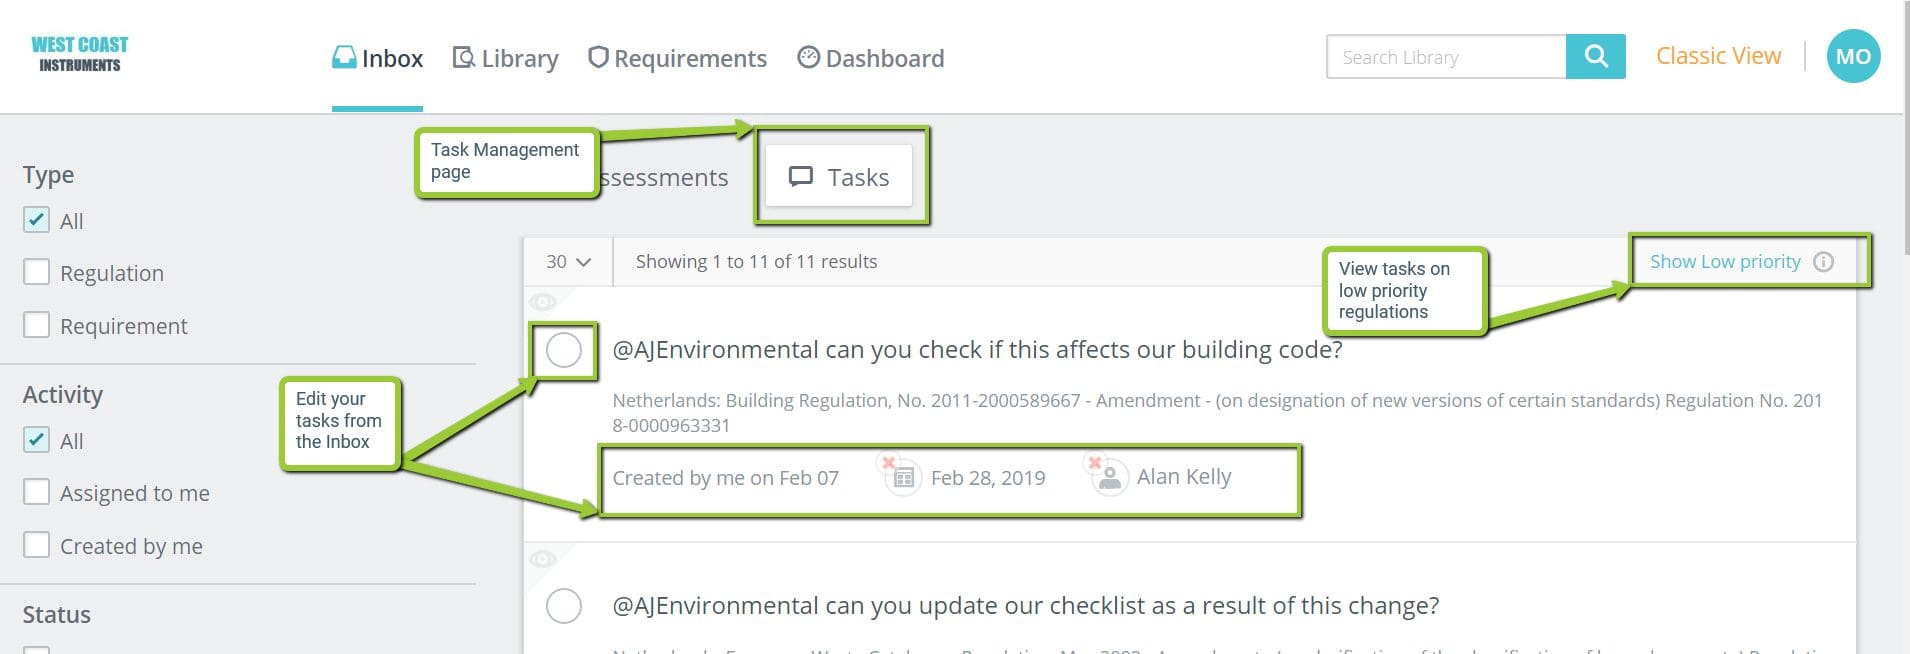The height and width of the screenshot is (654, 1910).
Task: Toggle the eye visibility icon on the first task
Action: pos(543,301)
